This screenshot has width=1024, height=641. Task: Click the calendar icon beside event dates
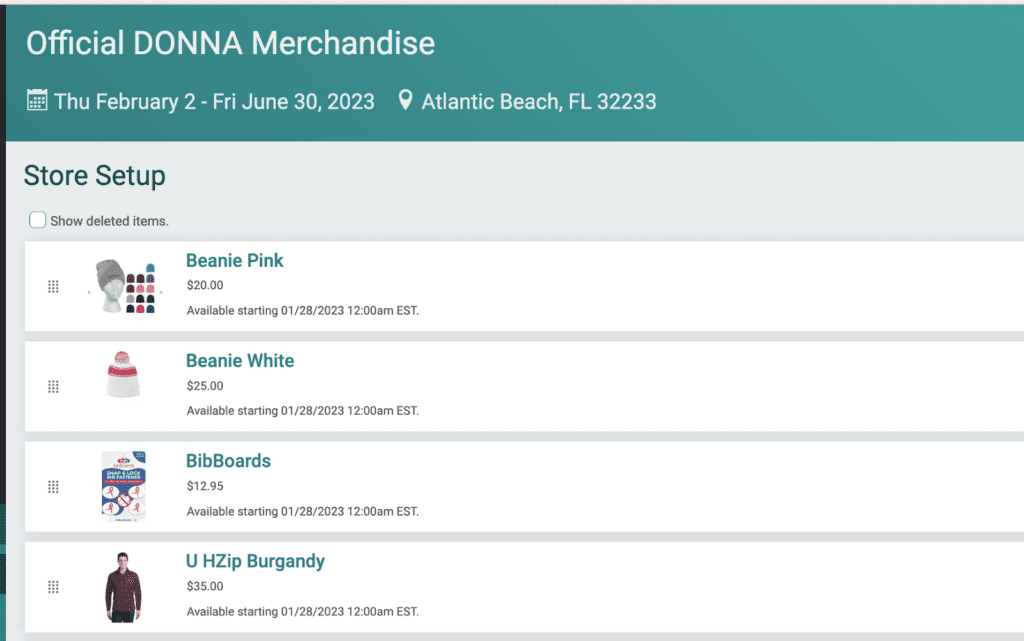37,101
